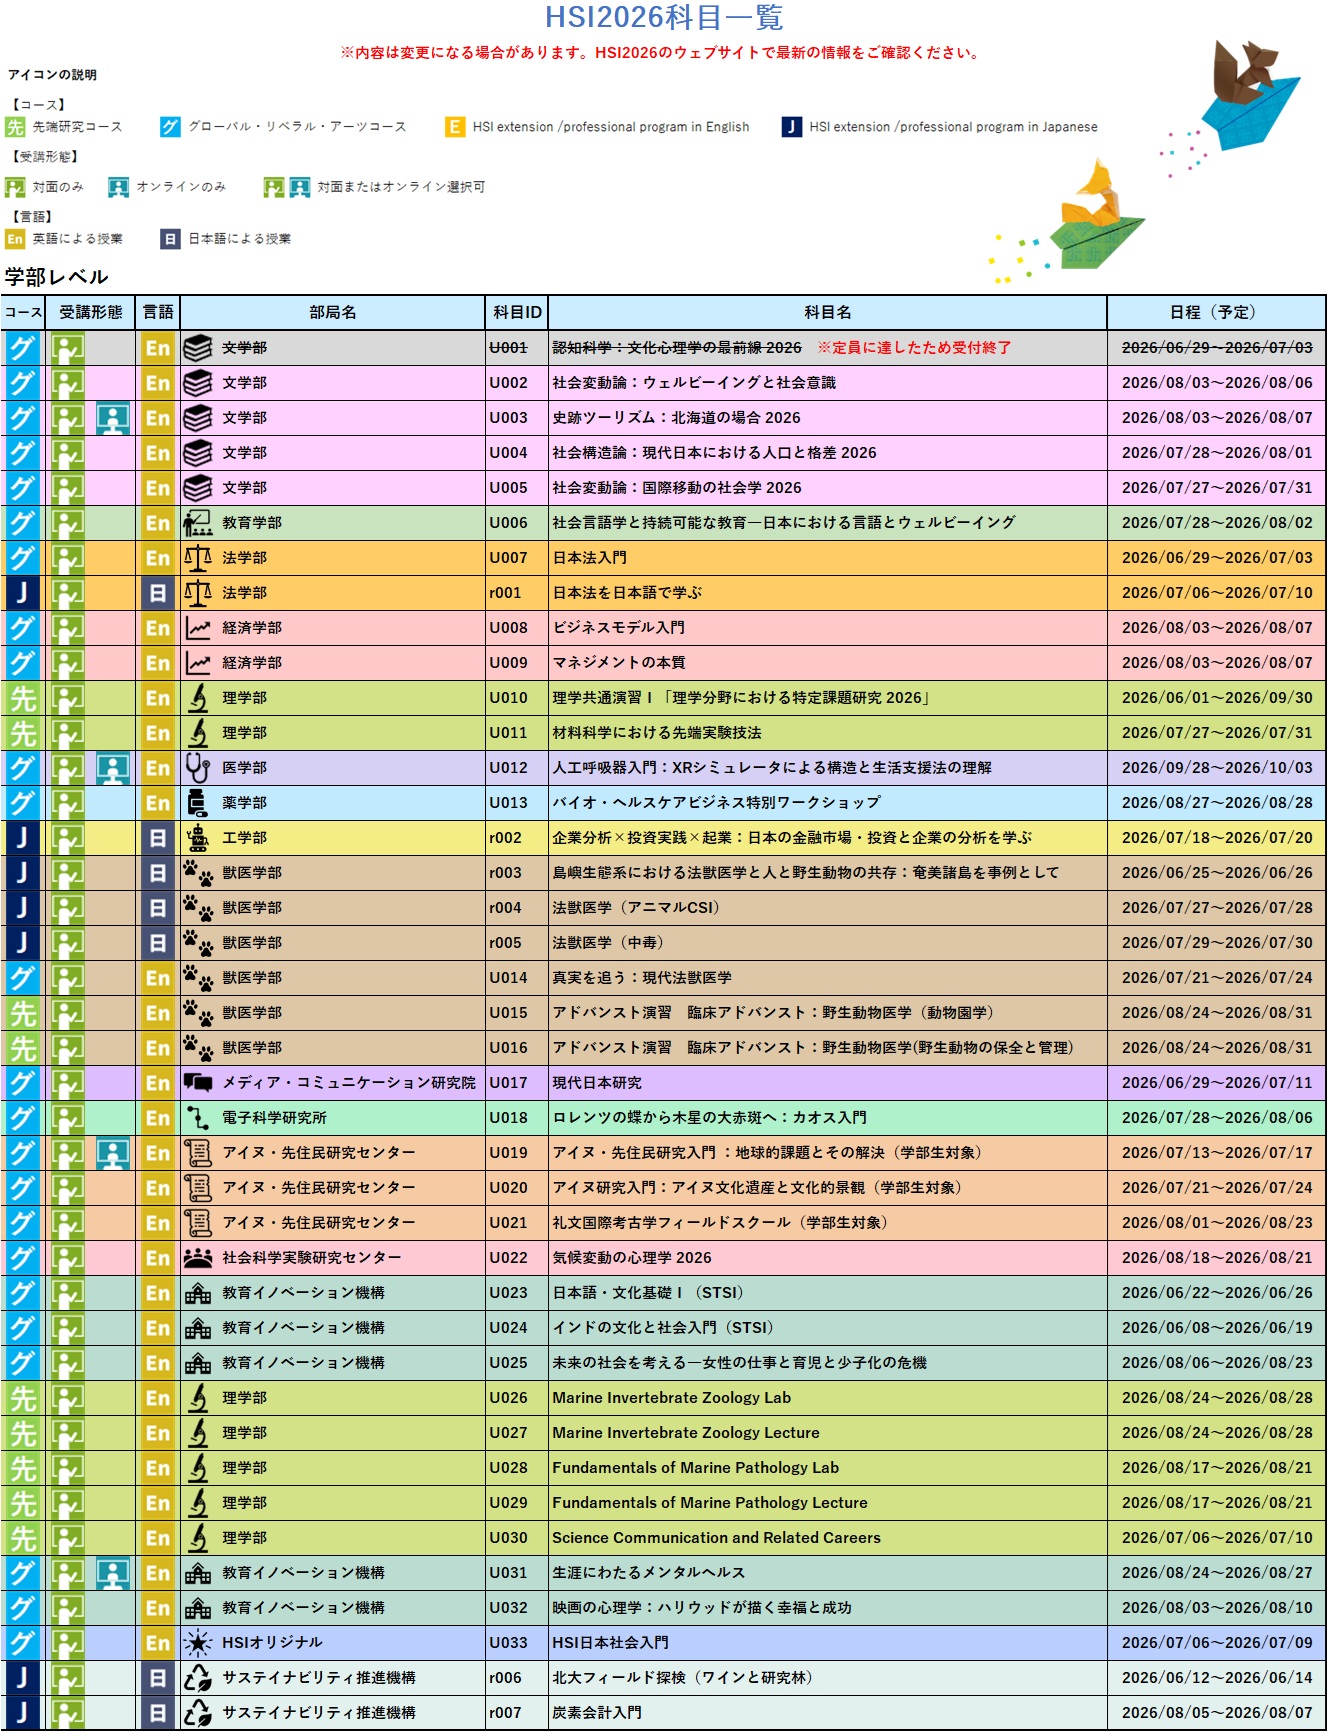Click the yellow E extension icon in legend
This screenshot has width=1327, height=1731.
(455, 127)
